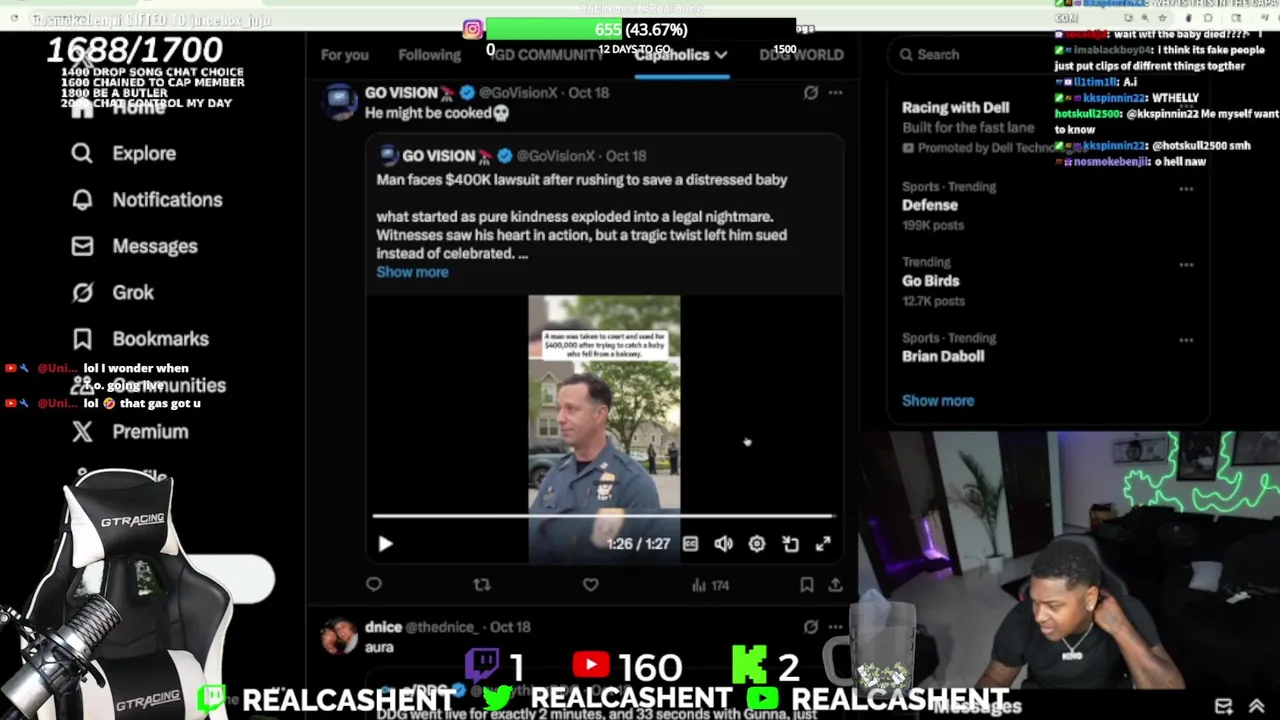Compose new message icon in Messages drawer
Screen dimensions: 1280x720
pyautogui.click(x=1223, y=706)
